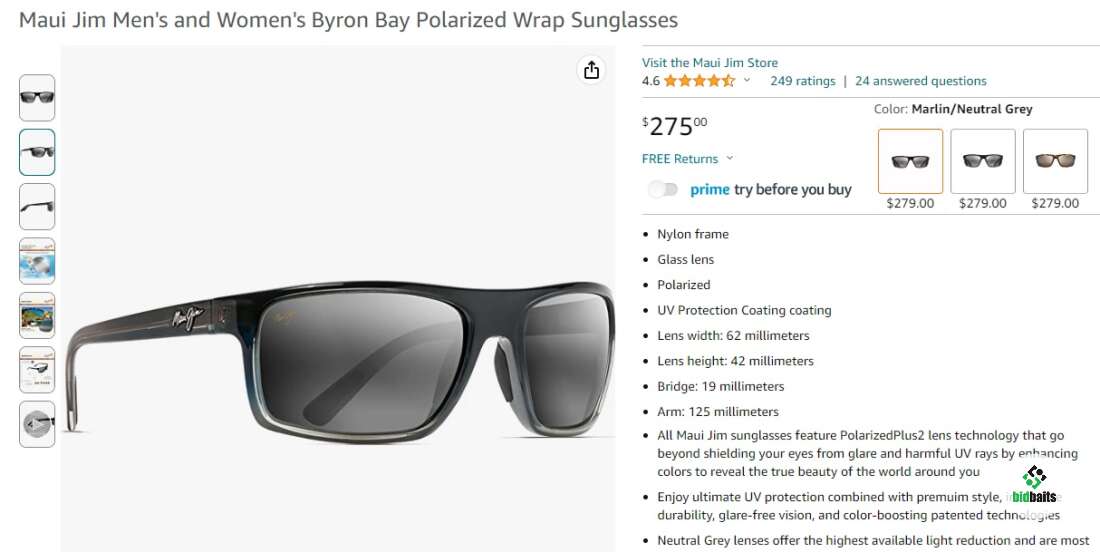Image resolution: width=1100 pixels, height=552 pixels.
Task: View the 24 answered questions
Action: click(x=920, y=81)
